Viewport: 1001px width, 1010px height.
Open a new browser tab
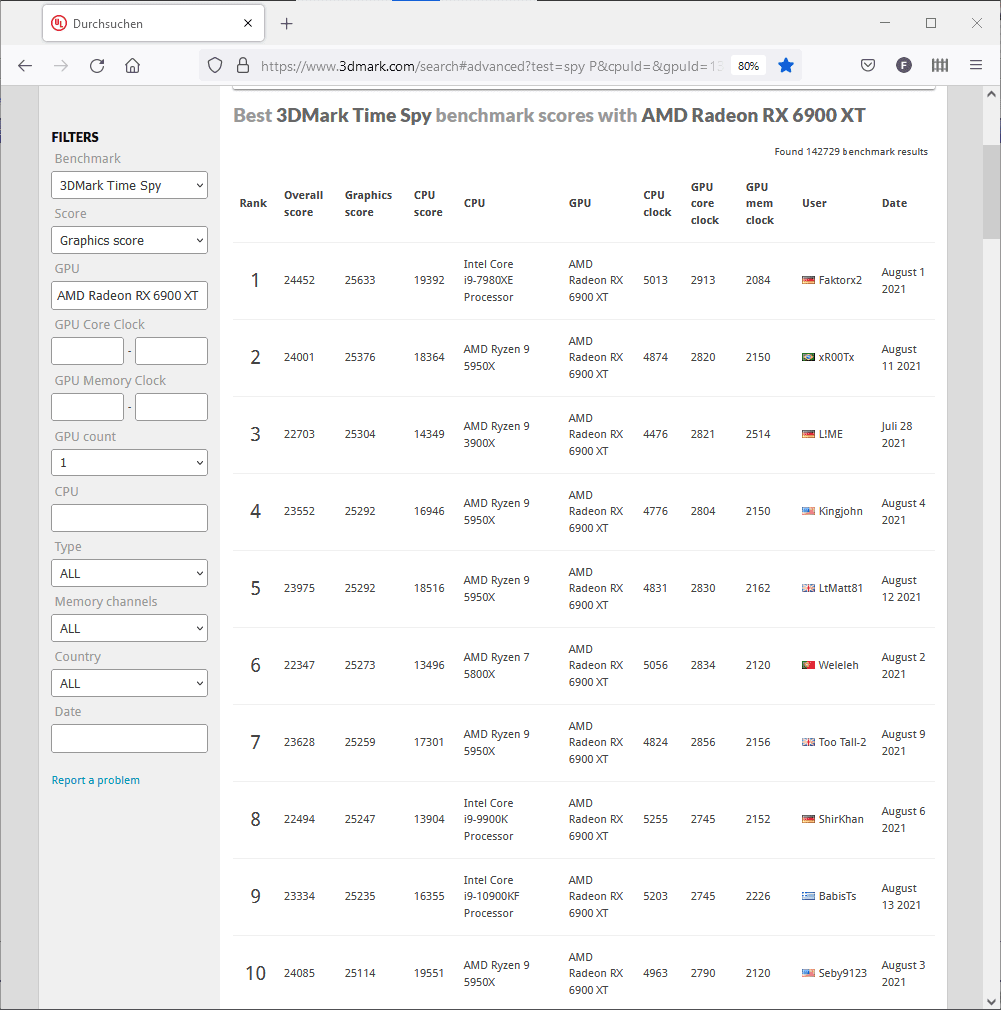287,24
